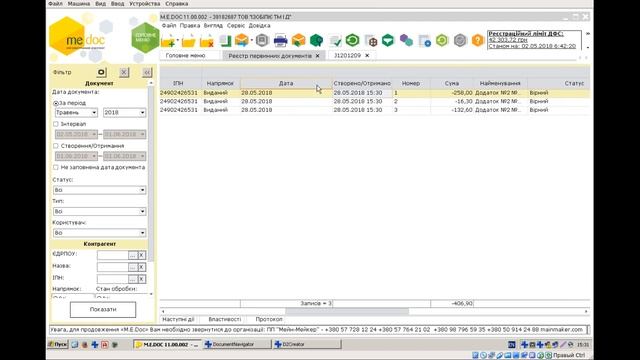Screen dimensions: 640x360
Task: Click the Назва browse ellipsis button
Action: [132, 267]
